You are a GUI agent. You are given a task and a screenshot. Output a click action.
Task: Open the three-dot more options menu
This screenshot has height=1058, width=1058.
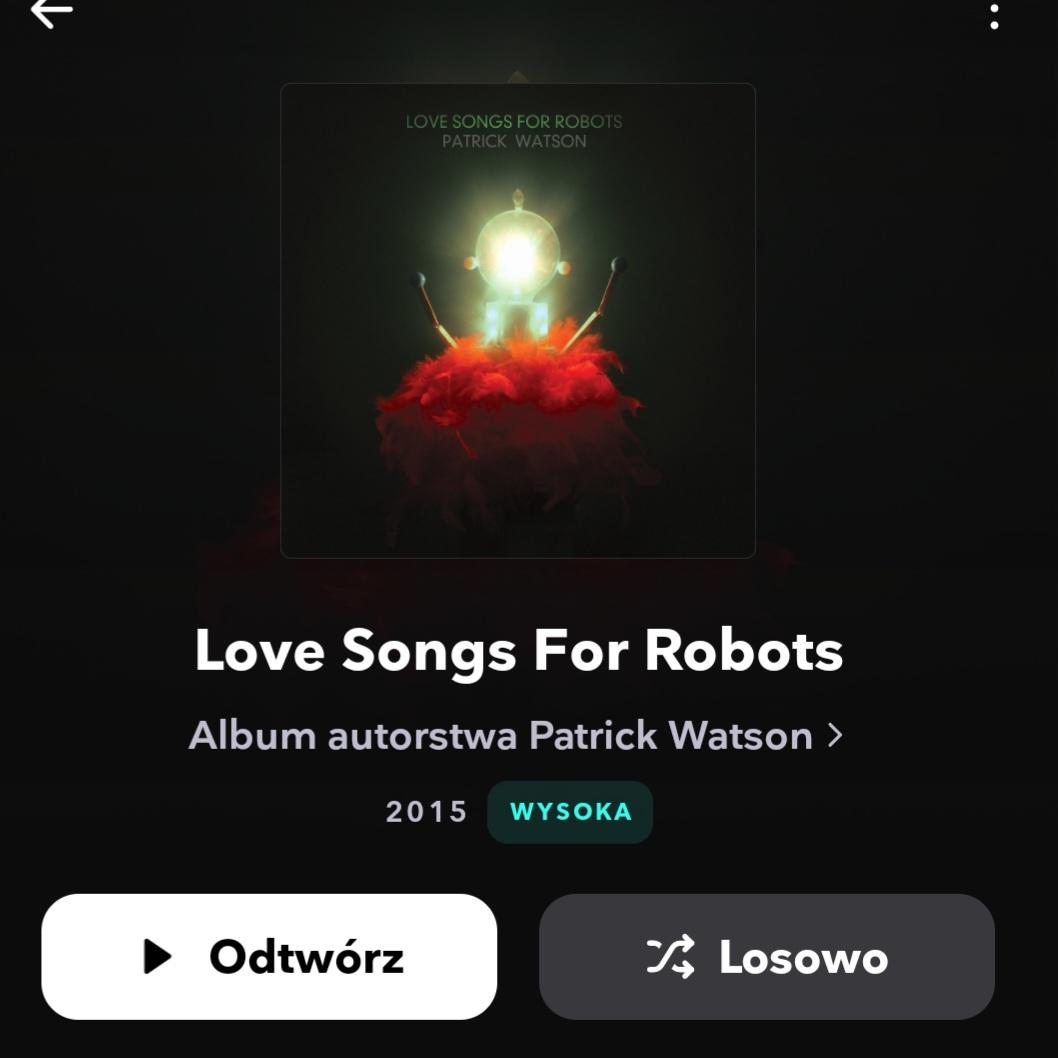994,17
